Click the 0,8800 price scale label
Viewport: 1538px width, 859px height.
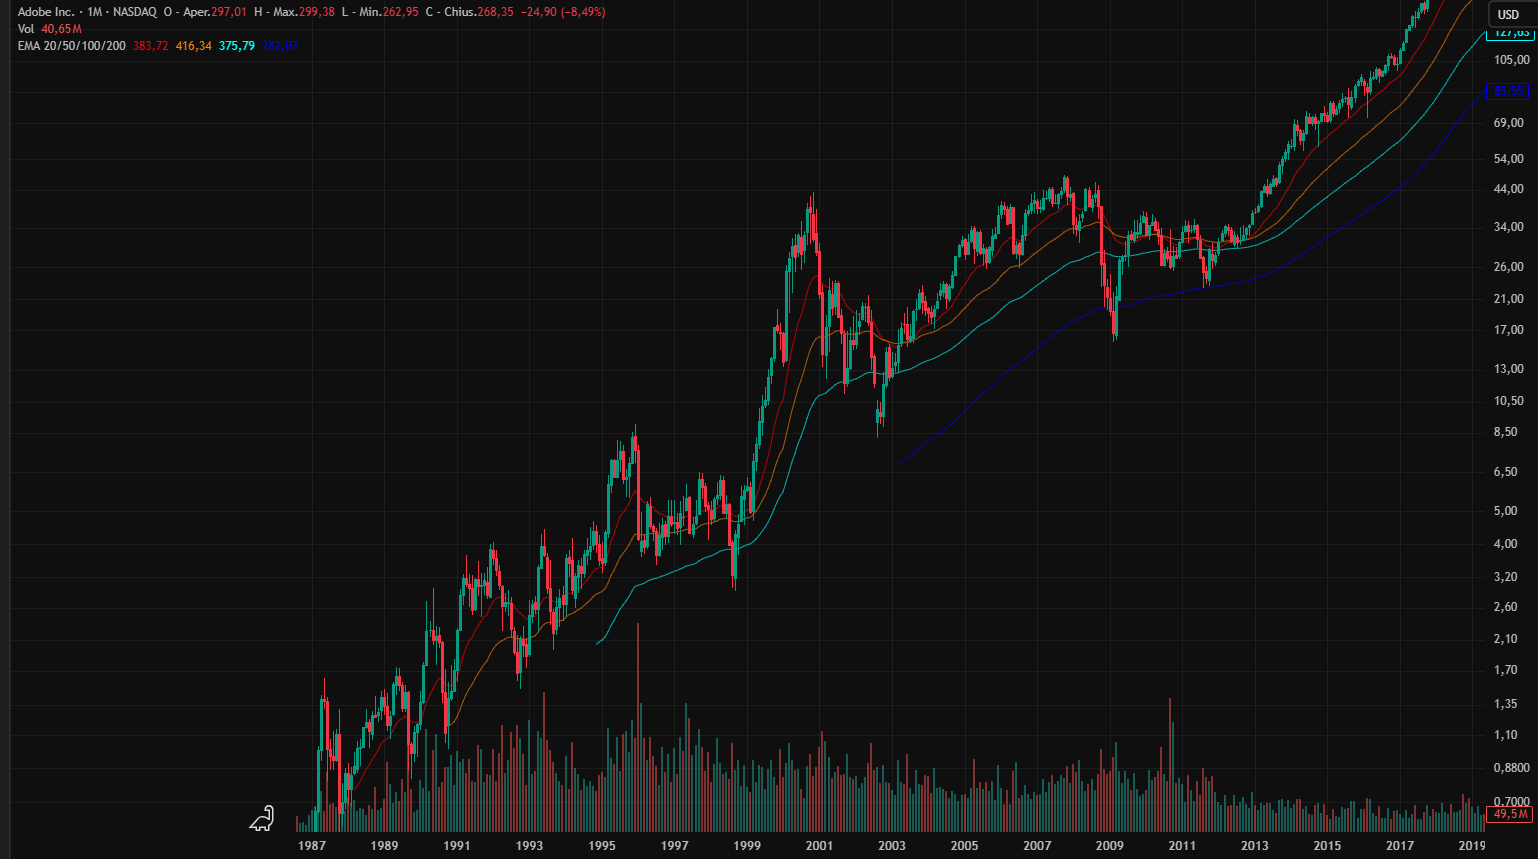pos(1511,768)
